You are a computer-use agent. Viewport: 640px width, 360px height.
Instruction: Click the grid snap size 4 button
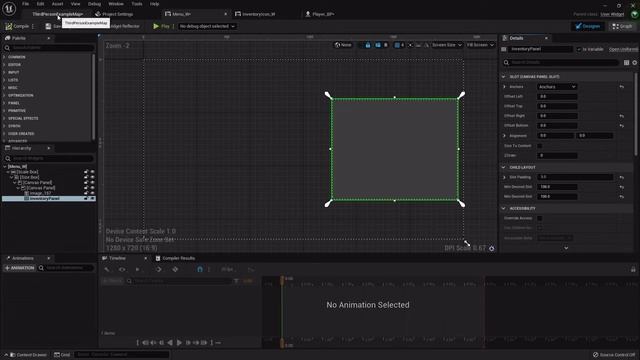point(399,45)
